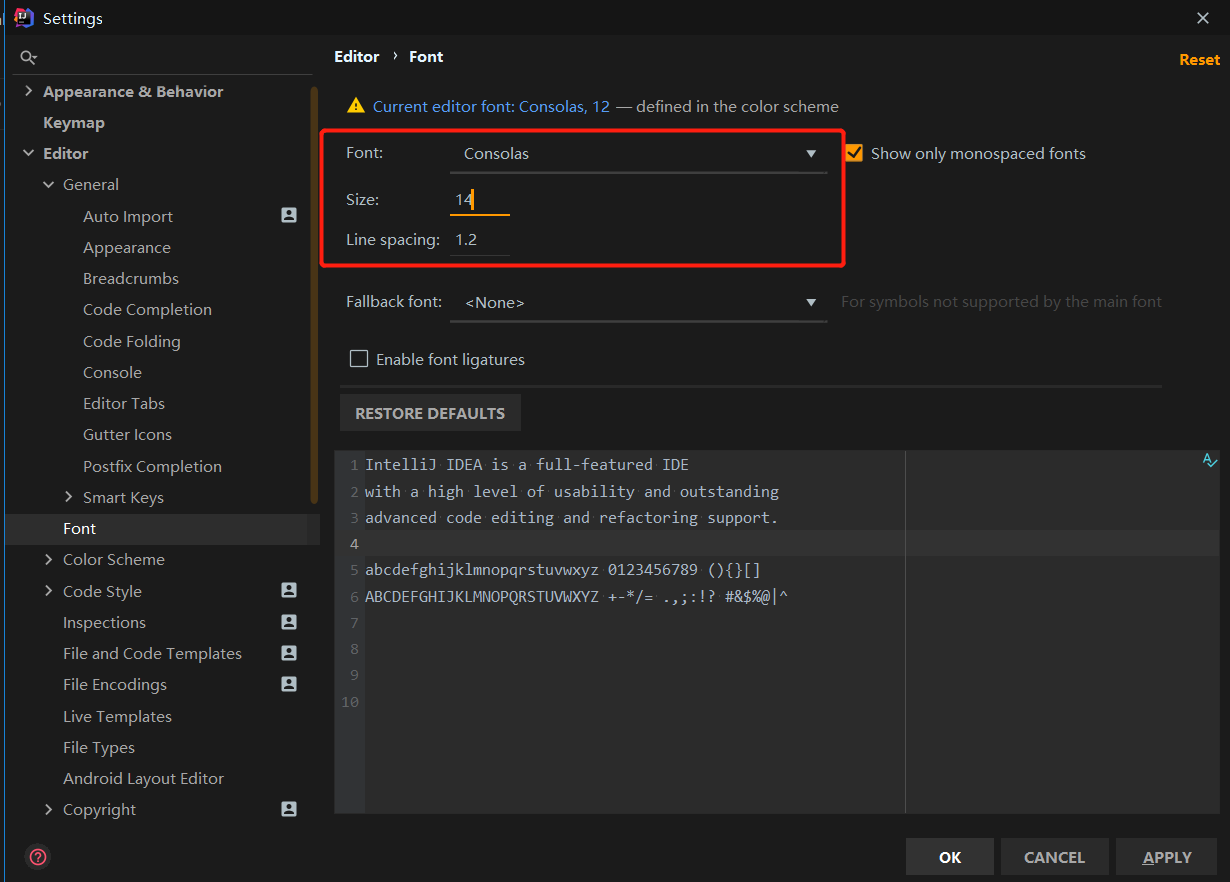Expand the Code Style node
Image resolution: width=1230 pixels, height=882 pixels.
48,591
